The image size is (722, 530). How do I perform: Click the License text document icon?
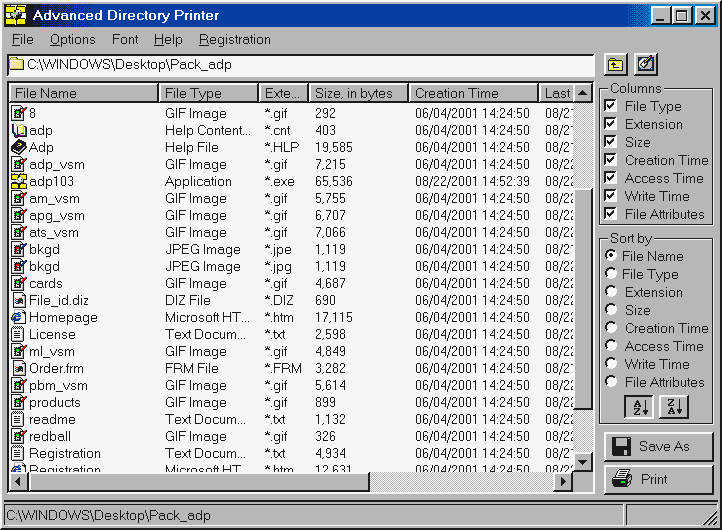point(18,335)
